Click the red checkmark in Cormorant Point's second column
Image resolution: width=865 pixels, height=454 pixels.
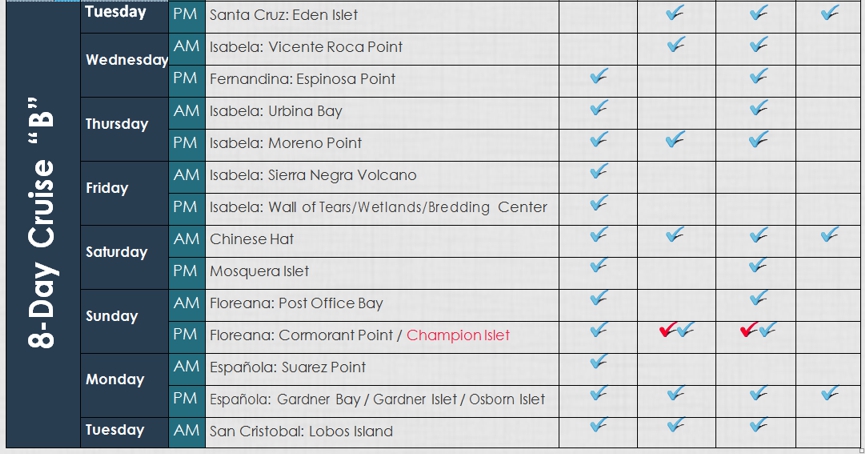point(668,330)
